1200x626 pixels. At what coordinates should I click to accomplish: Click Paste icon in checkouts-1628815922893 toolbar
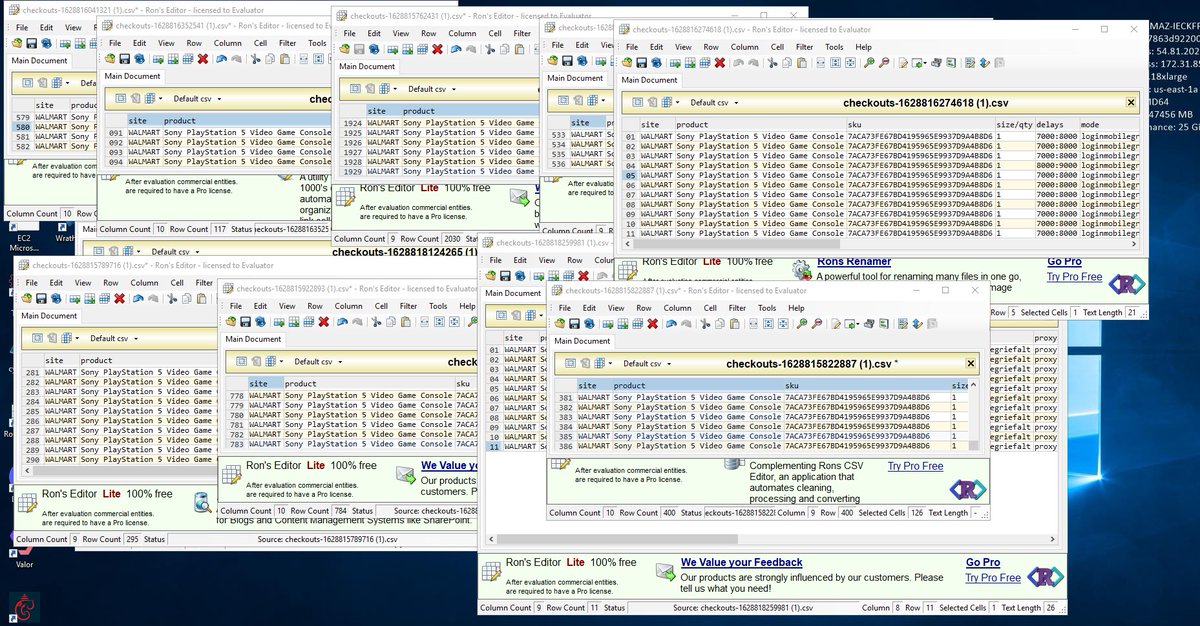pyautogui.click(x=405, y=321)
